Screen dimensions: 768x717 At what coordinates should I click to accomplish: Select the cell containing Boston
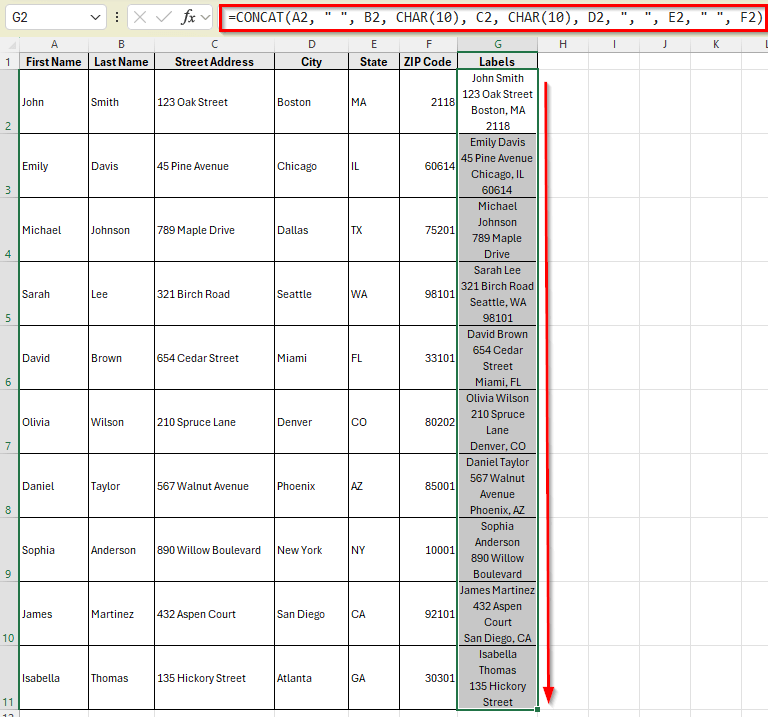coord(311,102)
